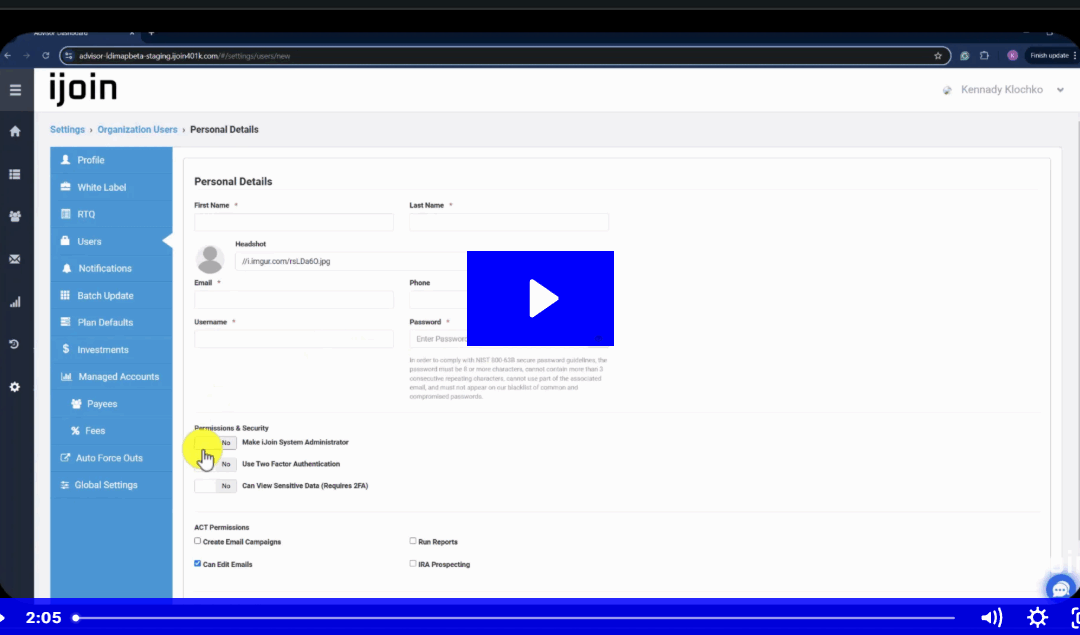
Task: Check Create Email Campaigns checkbox
Action: (x=198, y=541)
